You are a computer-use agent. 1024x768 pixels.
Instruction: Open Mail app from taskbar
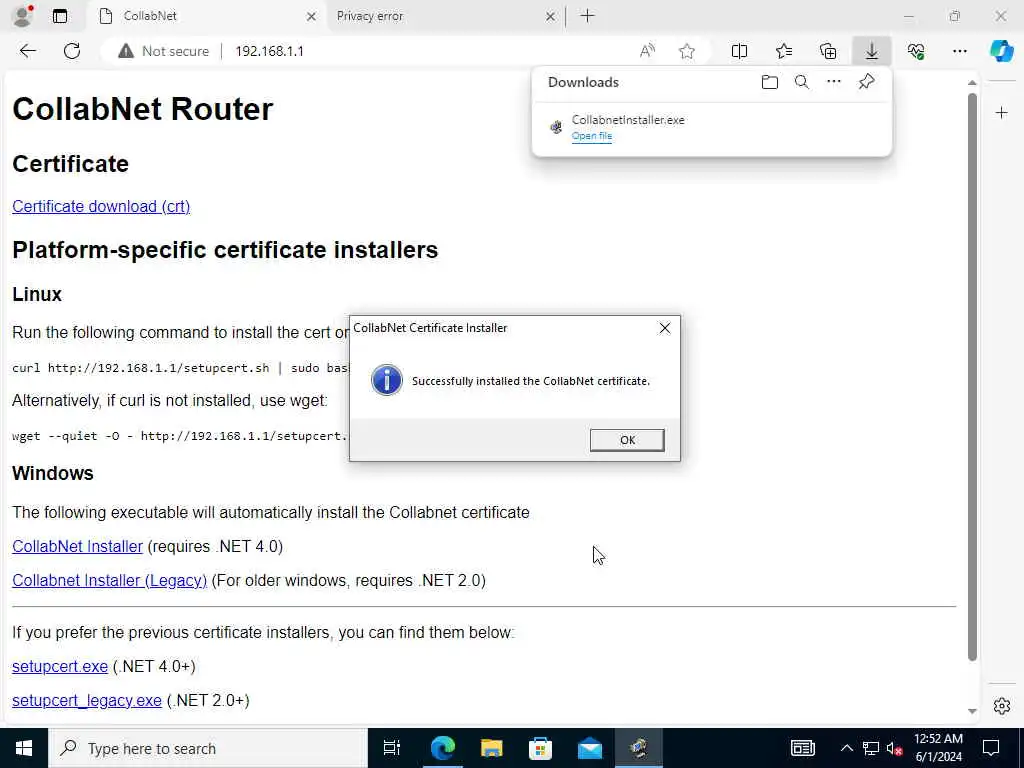tap(590, 748)
